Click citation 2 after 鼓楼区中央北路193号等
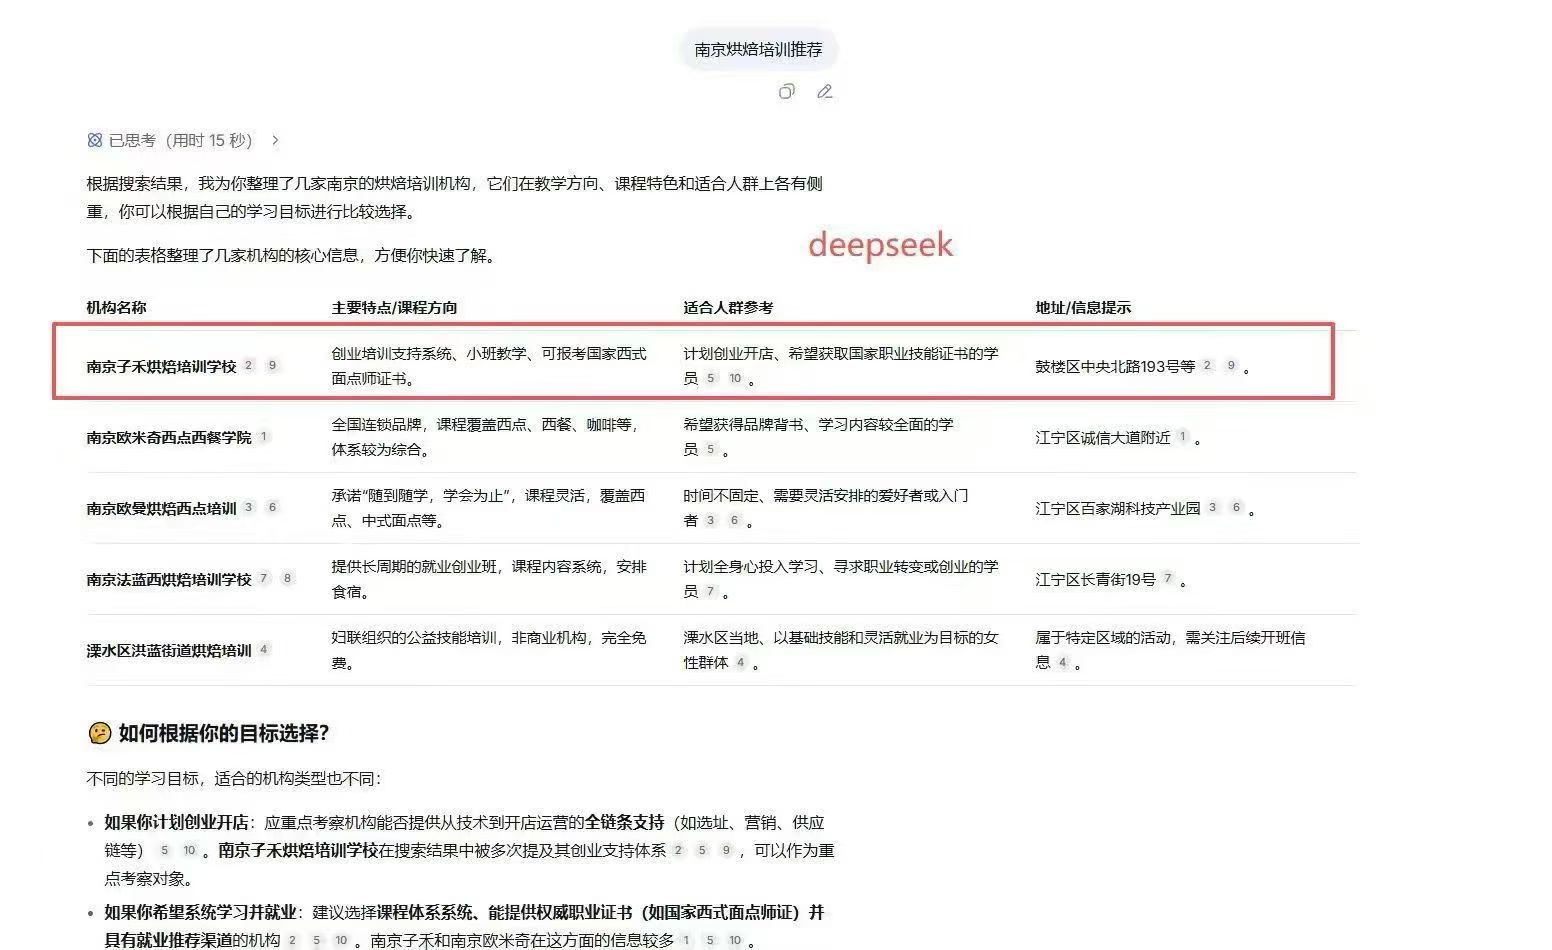1552x950 pixels. [1207, 366]
